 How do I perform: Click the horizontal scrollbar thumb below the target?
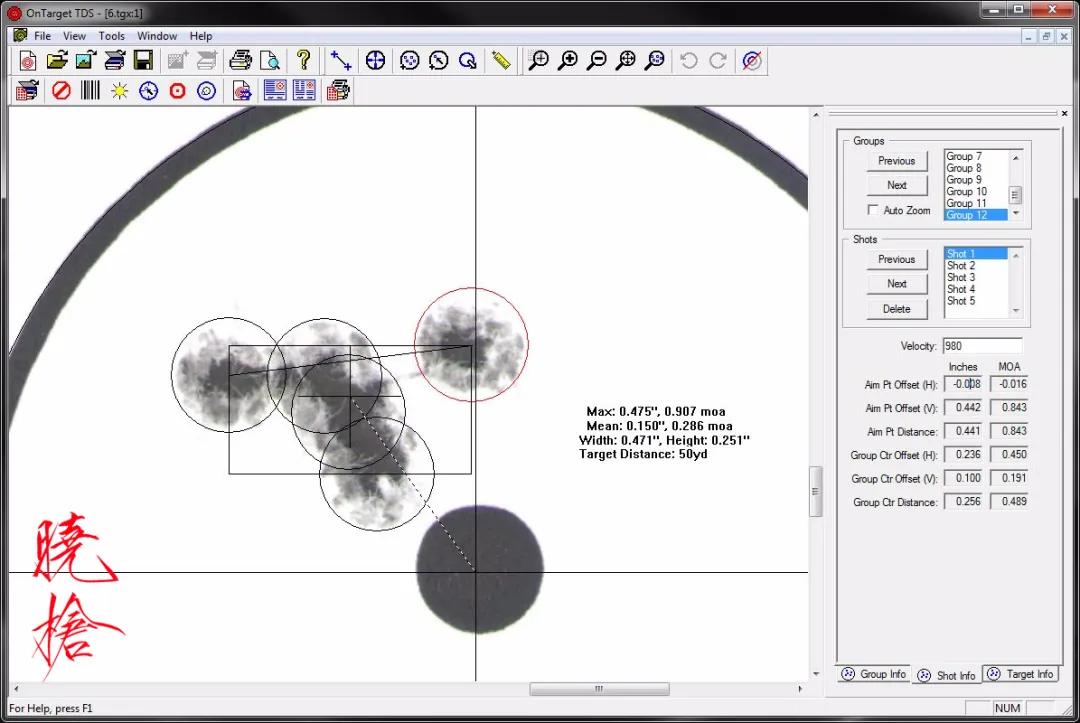pyautogui.click(x=599, y=689)
